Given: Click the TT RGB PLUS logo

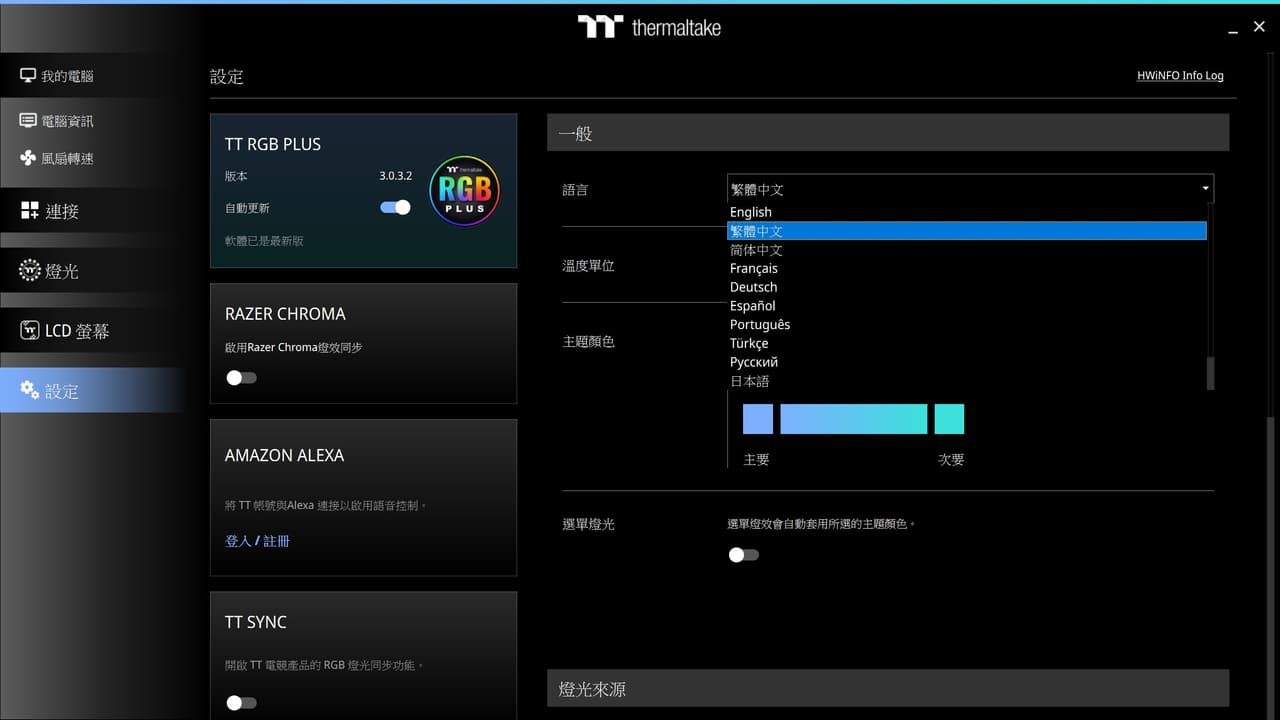Looking at the screenshot, I should tap(464, 190).
